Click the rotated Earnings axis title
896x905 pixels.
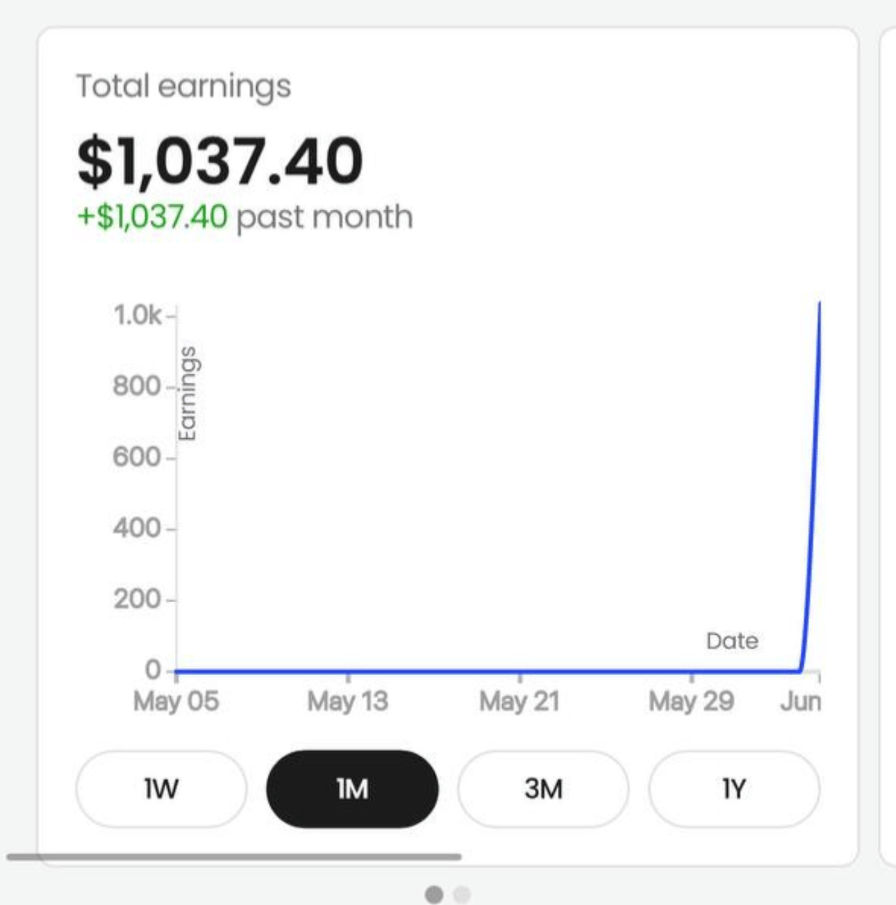pyautogui.click(x=187, y=392)
